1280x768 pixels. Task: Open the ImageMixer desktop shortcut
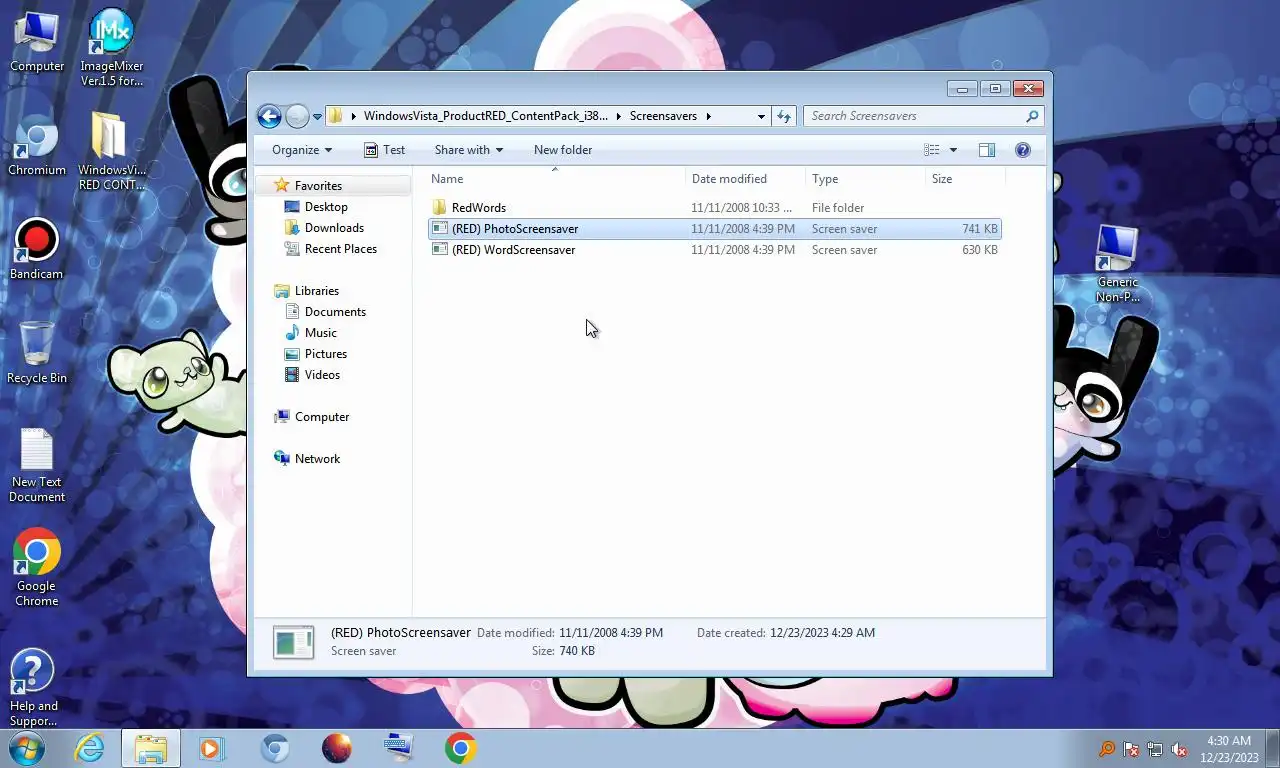coord(111,48)
